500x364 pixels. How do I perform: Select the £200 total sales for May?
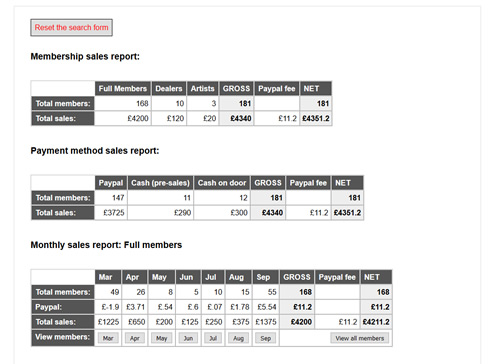click(162, 322)
